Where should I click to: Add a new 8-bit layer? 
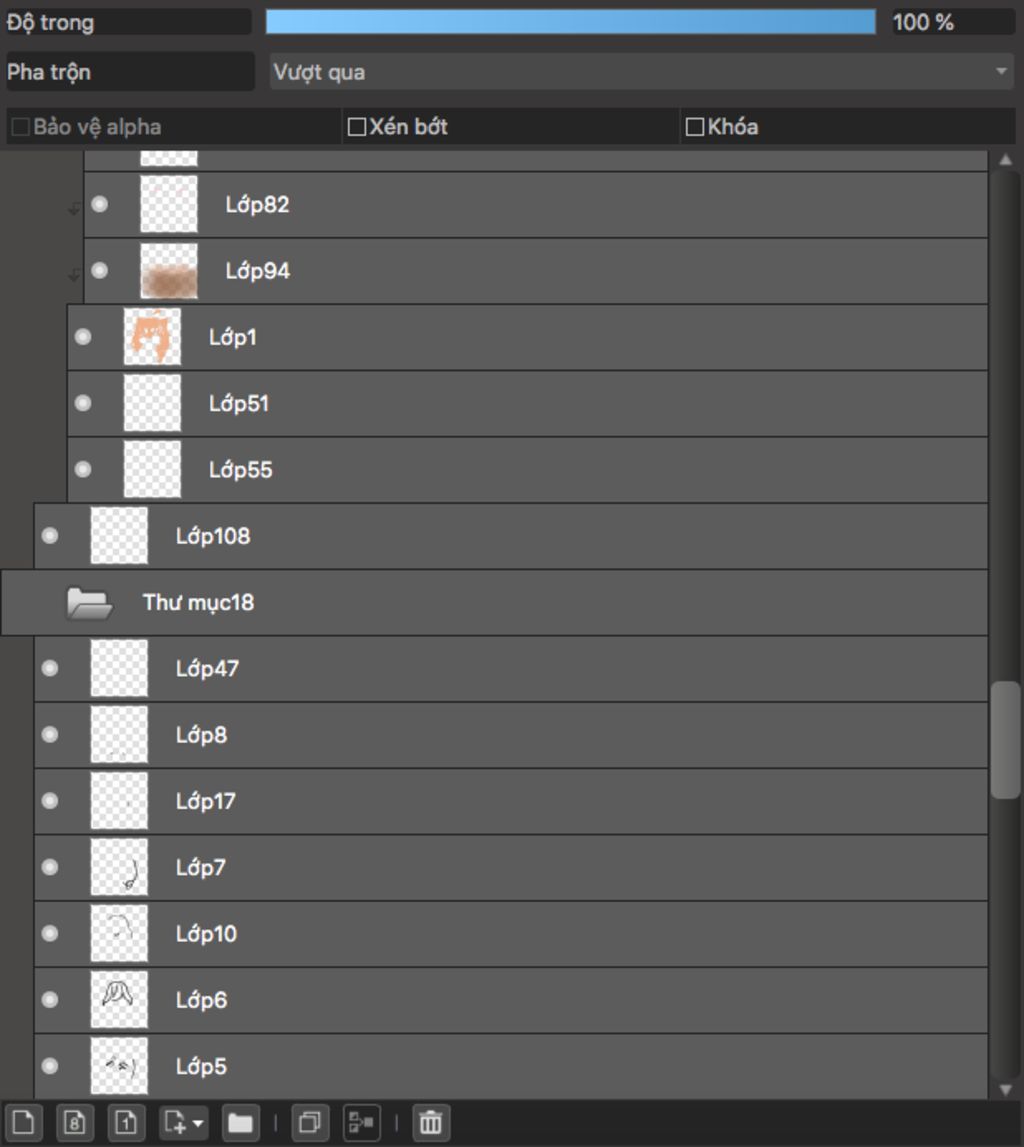click(75, 1122)
